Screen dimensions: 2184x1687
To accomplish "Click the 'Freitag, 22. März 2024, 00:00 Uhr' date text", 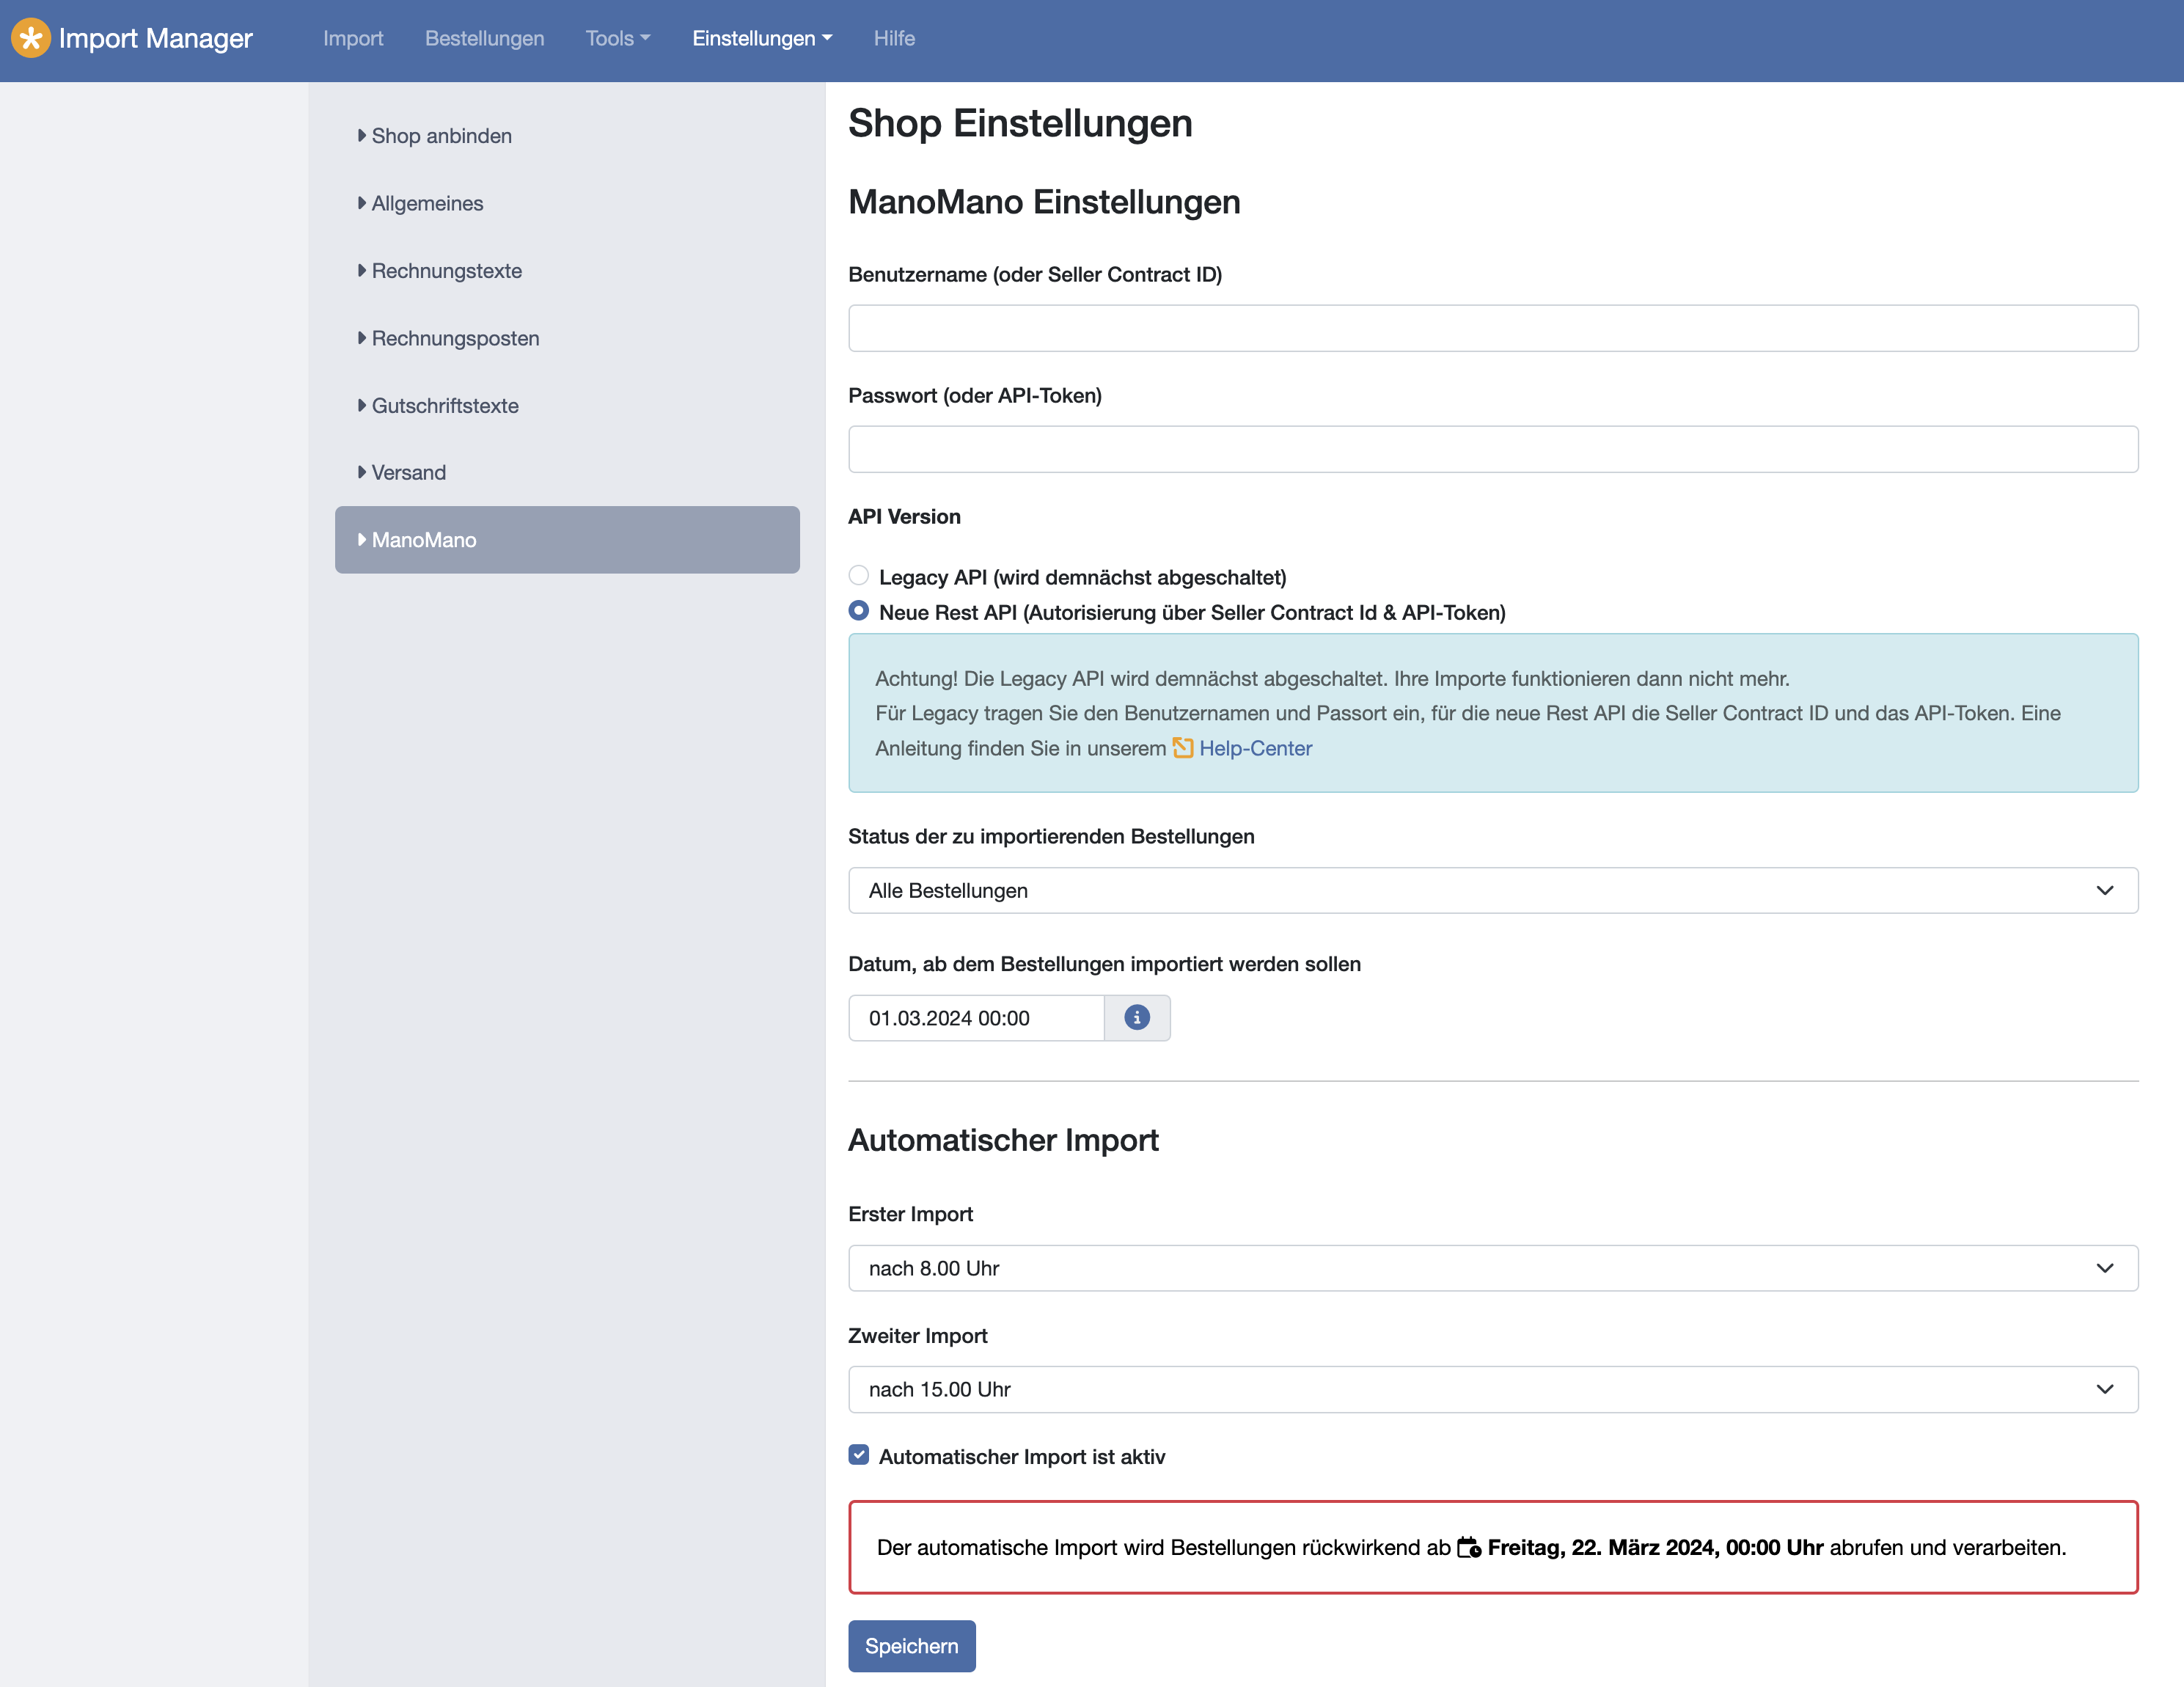I will (1655, 1547).
